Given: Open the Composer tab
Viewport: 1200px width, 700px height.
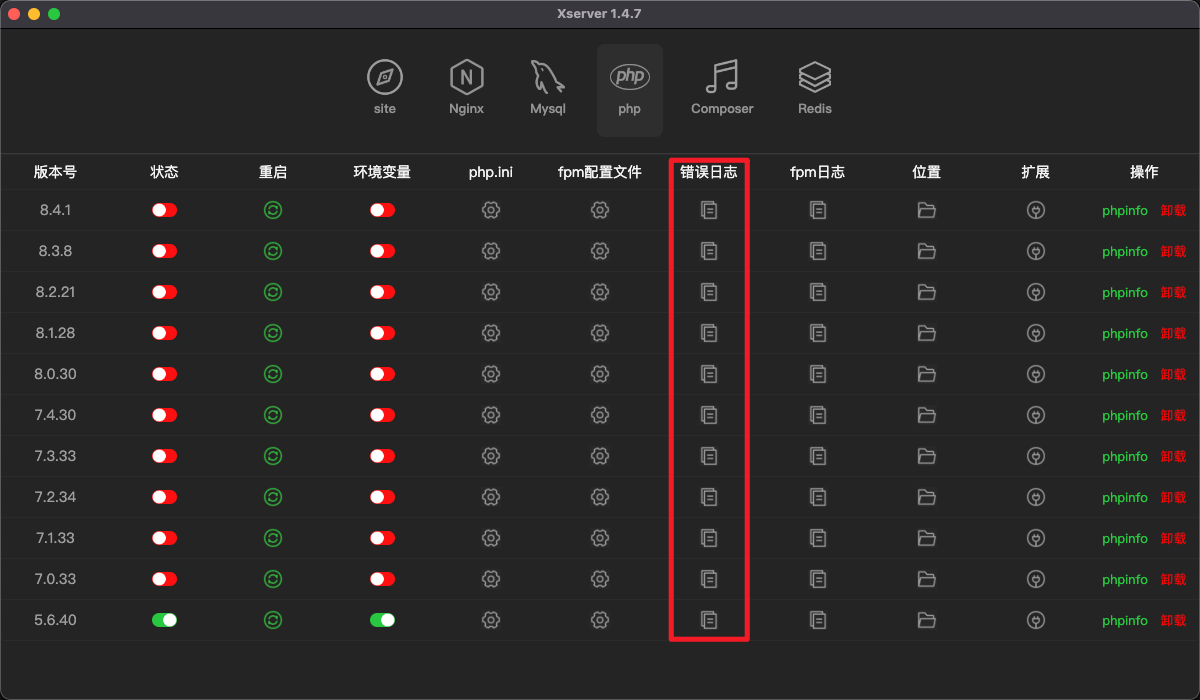Looking at the screenshot, I should coord(722,89).
